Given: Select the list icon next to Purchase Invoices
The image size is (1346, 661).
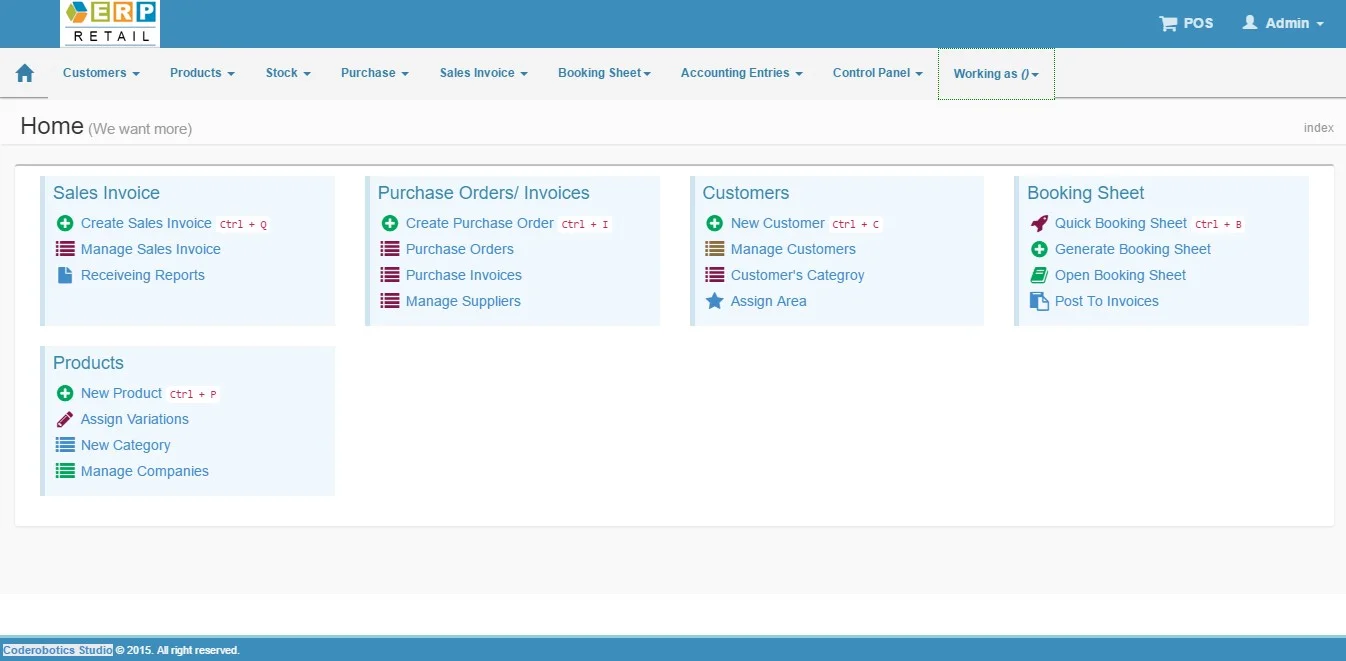Looking at the screenshot, I should pyautogui.click(x=390, y=275).
